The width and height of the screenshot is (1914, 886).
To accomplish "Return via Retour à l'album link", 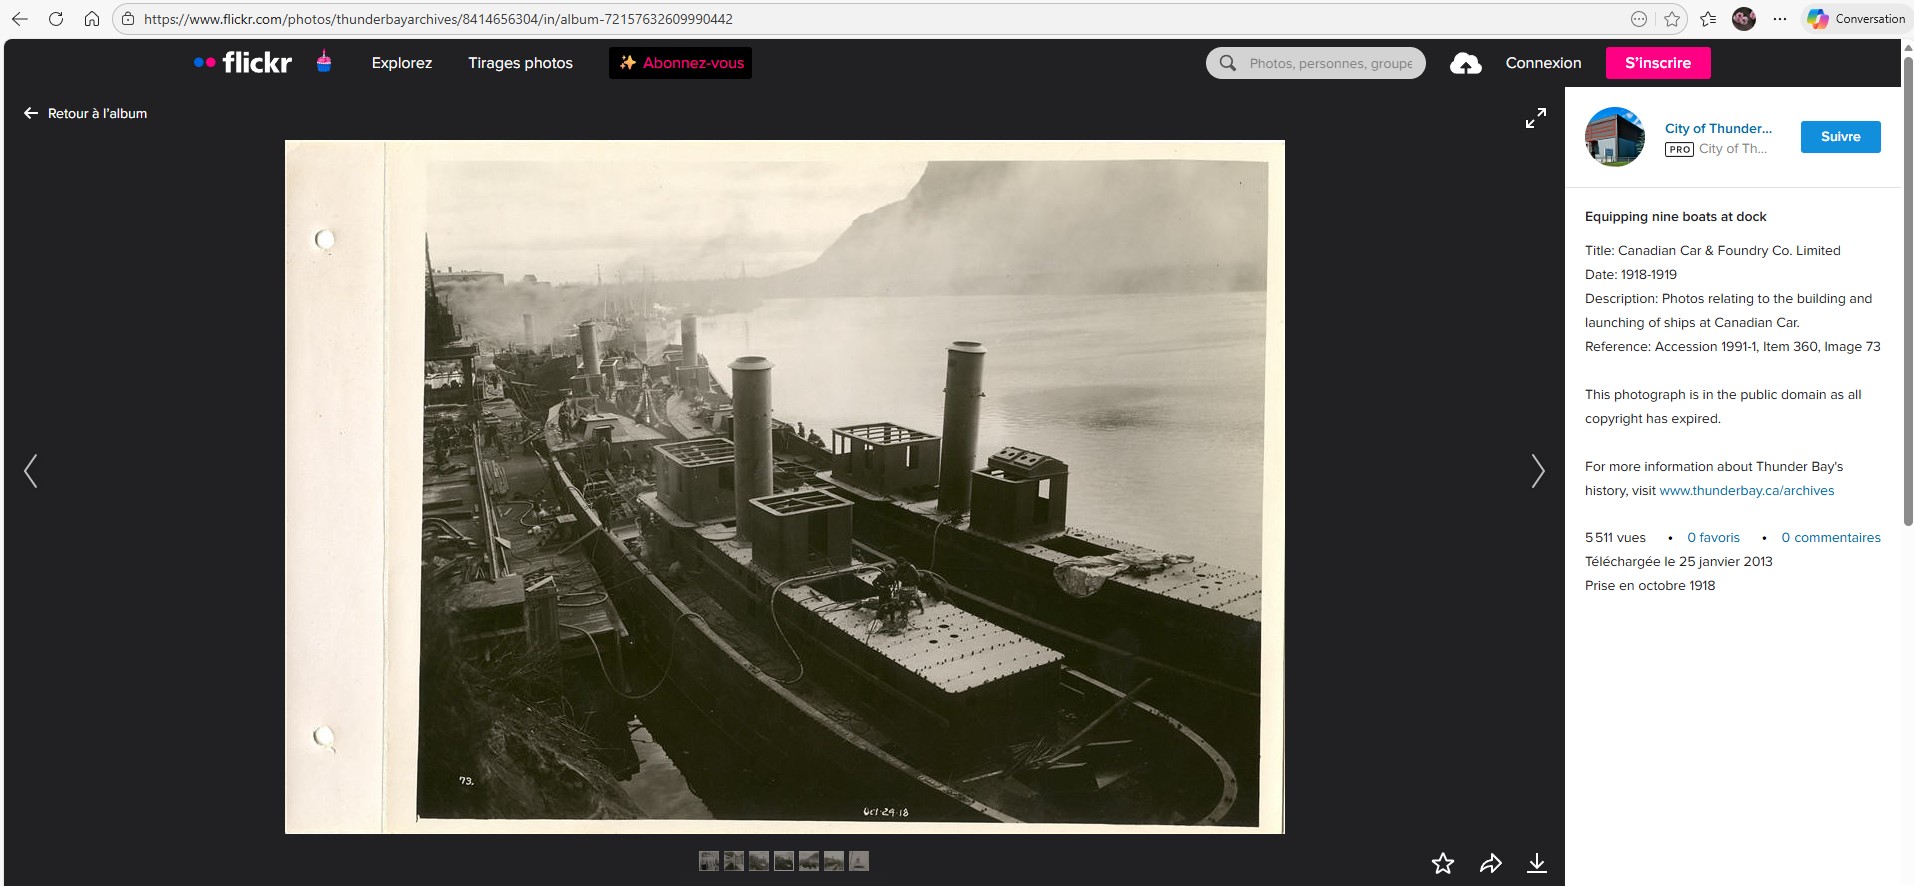I will (86, 113).
